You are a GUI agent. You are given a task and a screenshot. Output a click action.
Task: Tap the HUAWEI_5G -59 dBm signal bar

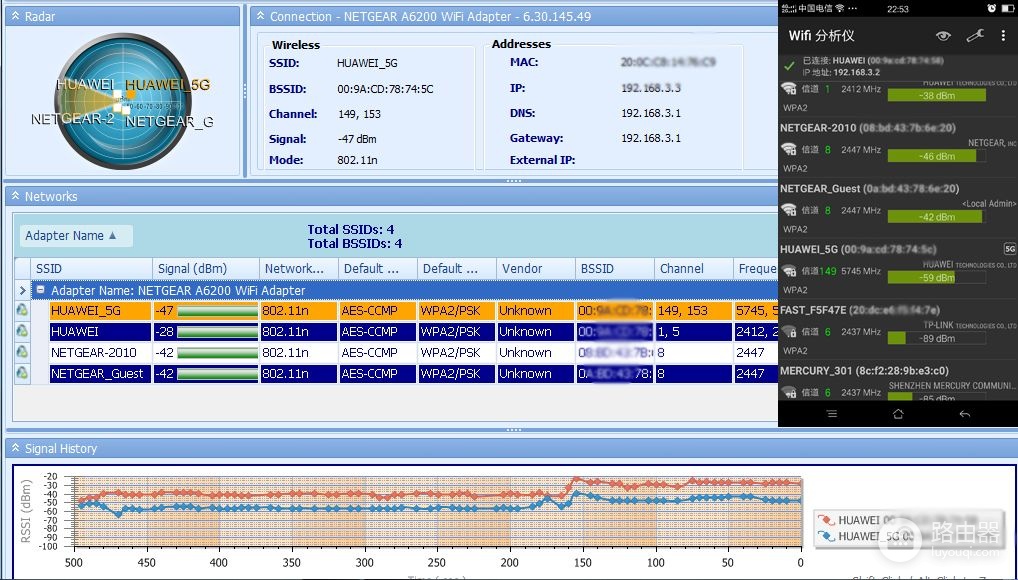pos(936,277)
